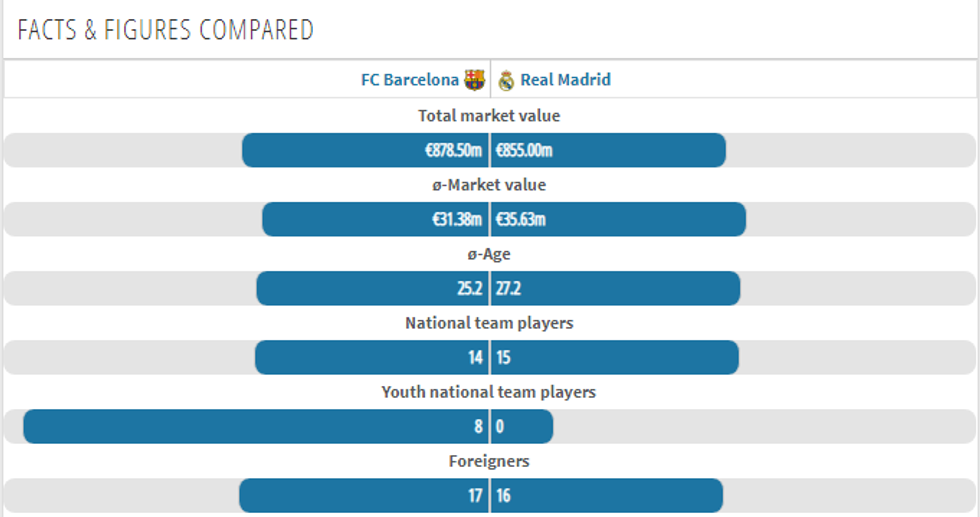Click Barcelona's 17 foreigners bar
This screenshot has height=517, width=980.
(x=363, y=495)
